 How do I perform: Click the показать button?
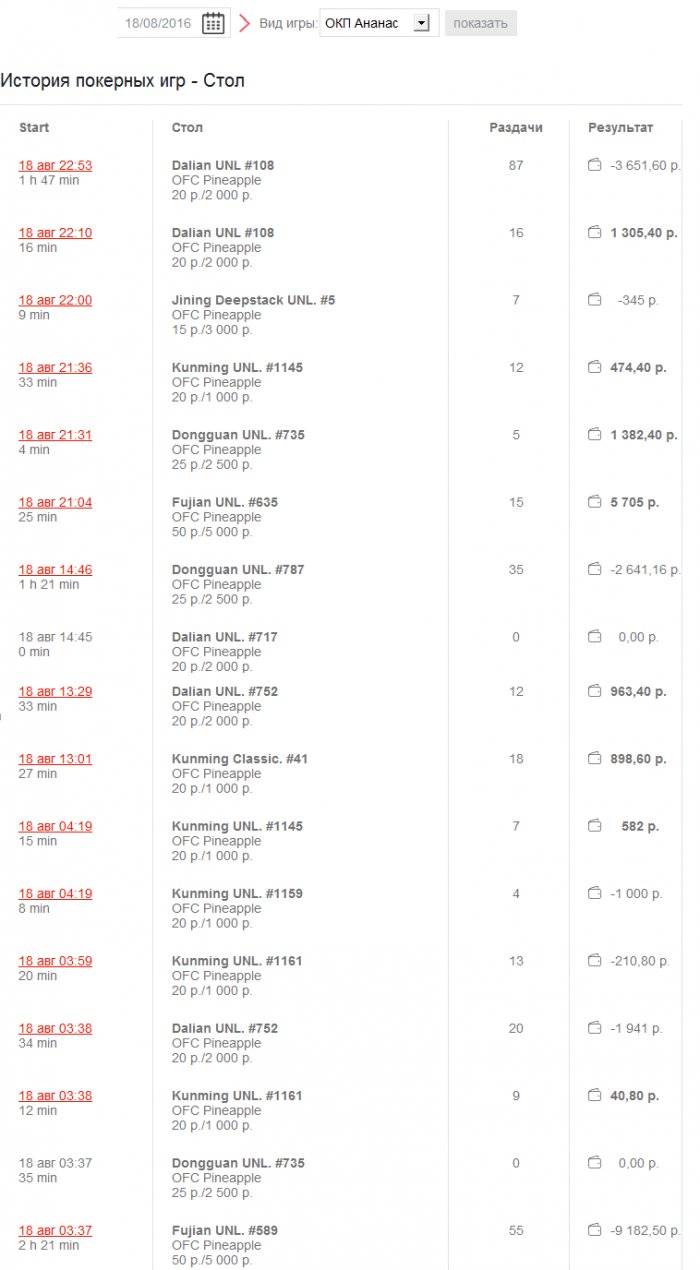pos(481,23)
